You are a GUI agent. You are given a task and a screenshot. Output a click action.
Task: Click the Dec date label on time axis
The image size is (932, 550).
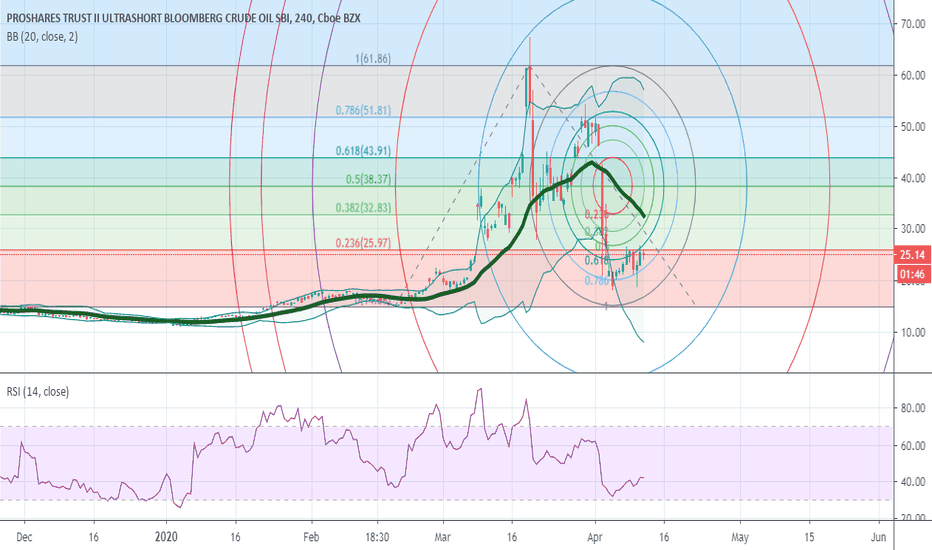[x=24, y=538]
